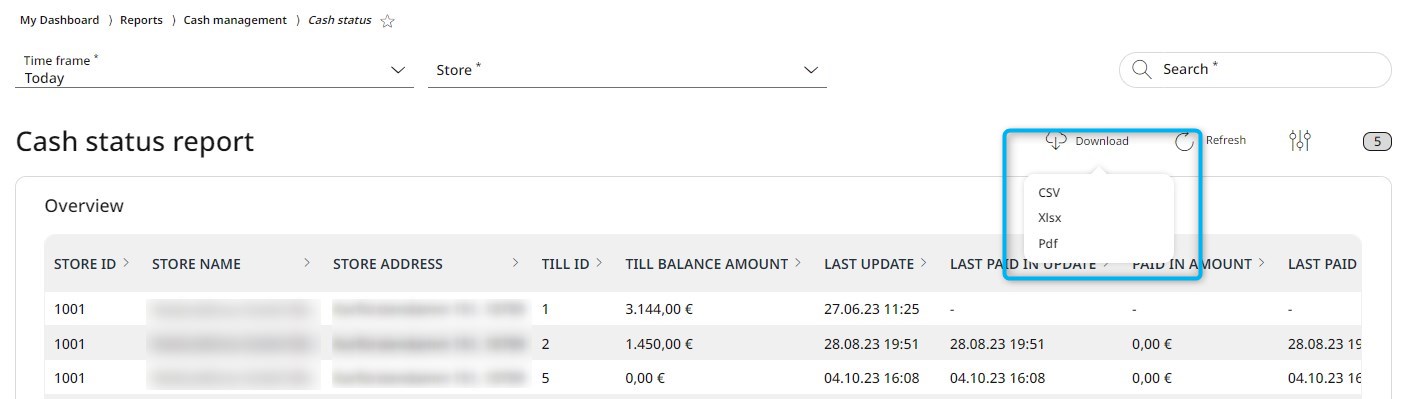Go to My Dashboard breadcrumb
The width and height of the screenshot is (1410, 399).
click(x=59, y=20)
